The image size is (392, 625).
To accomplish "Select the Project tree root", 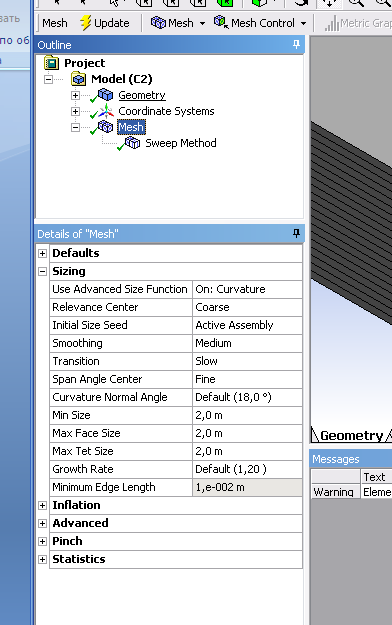I will click(x=85, y=63).
